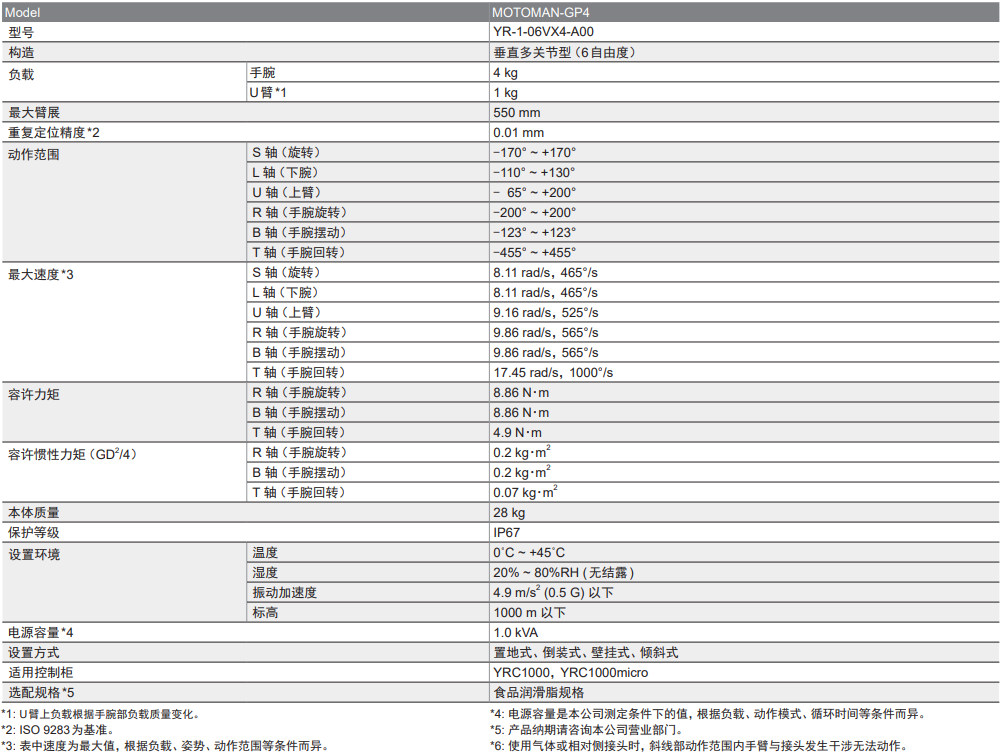The height and width of the screenshot is (753, 1003).
Task: Select the 手腕 payload value 4 kg
Action: (505, 73)
